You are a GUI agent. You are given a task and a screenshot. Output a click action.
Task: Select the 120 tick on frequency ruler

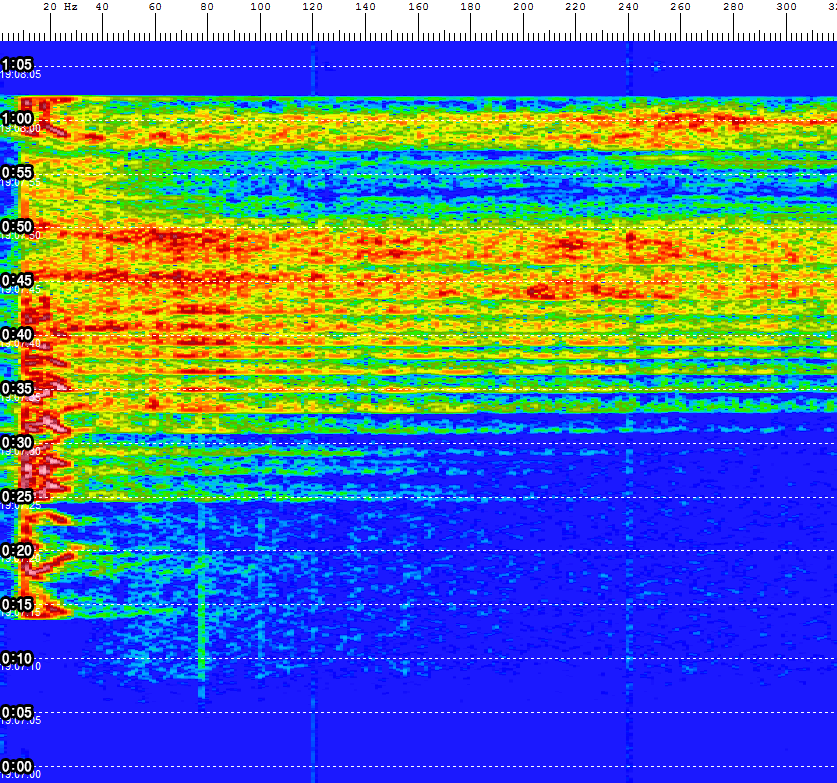pyautogui.click(x=313, y=7)
